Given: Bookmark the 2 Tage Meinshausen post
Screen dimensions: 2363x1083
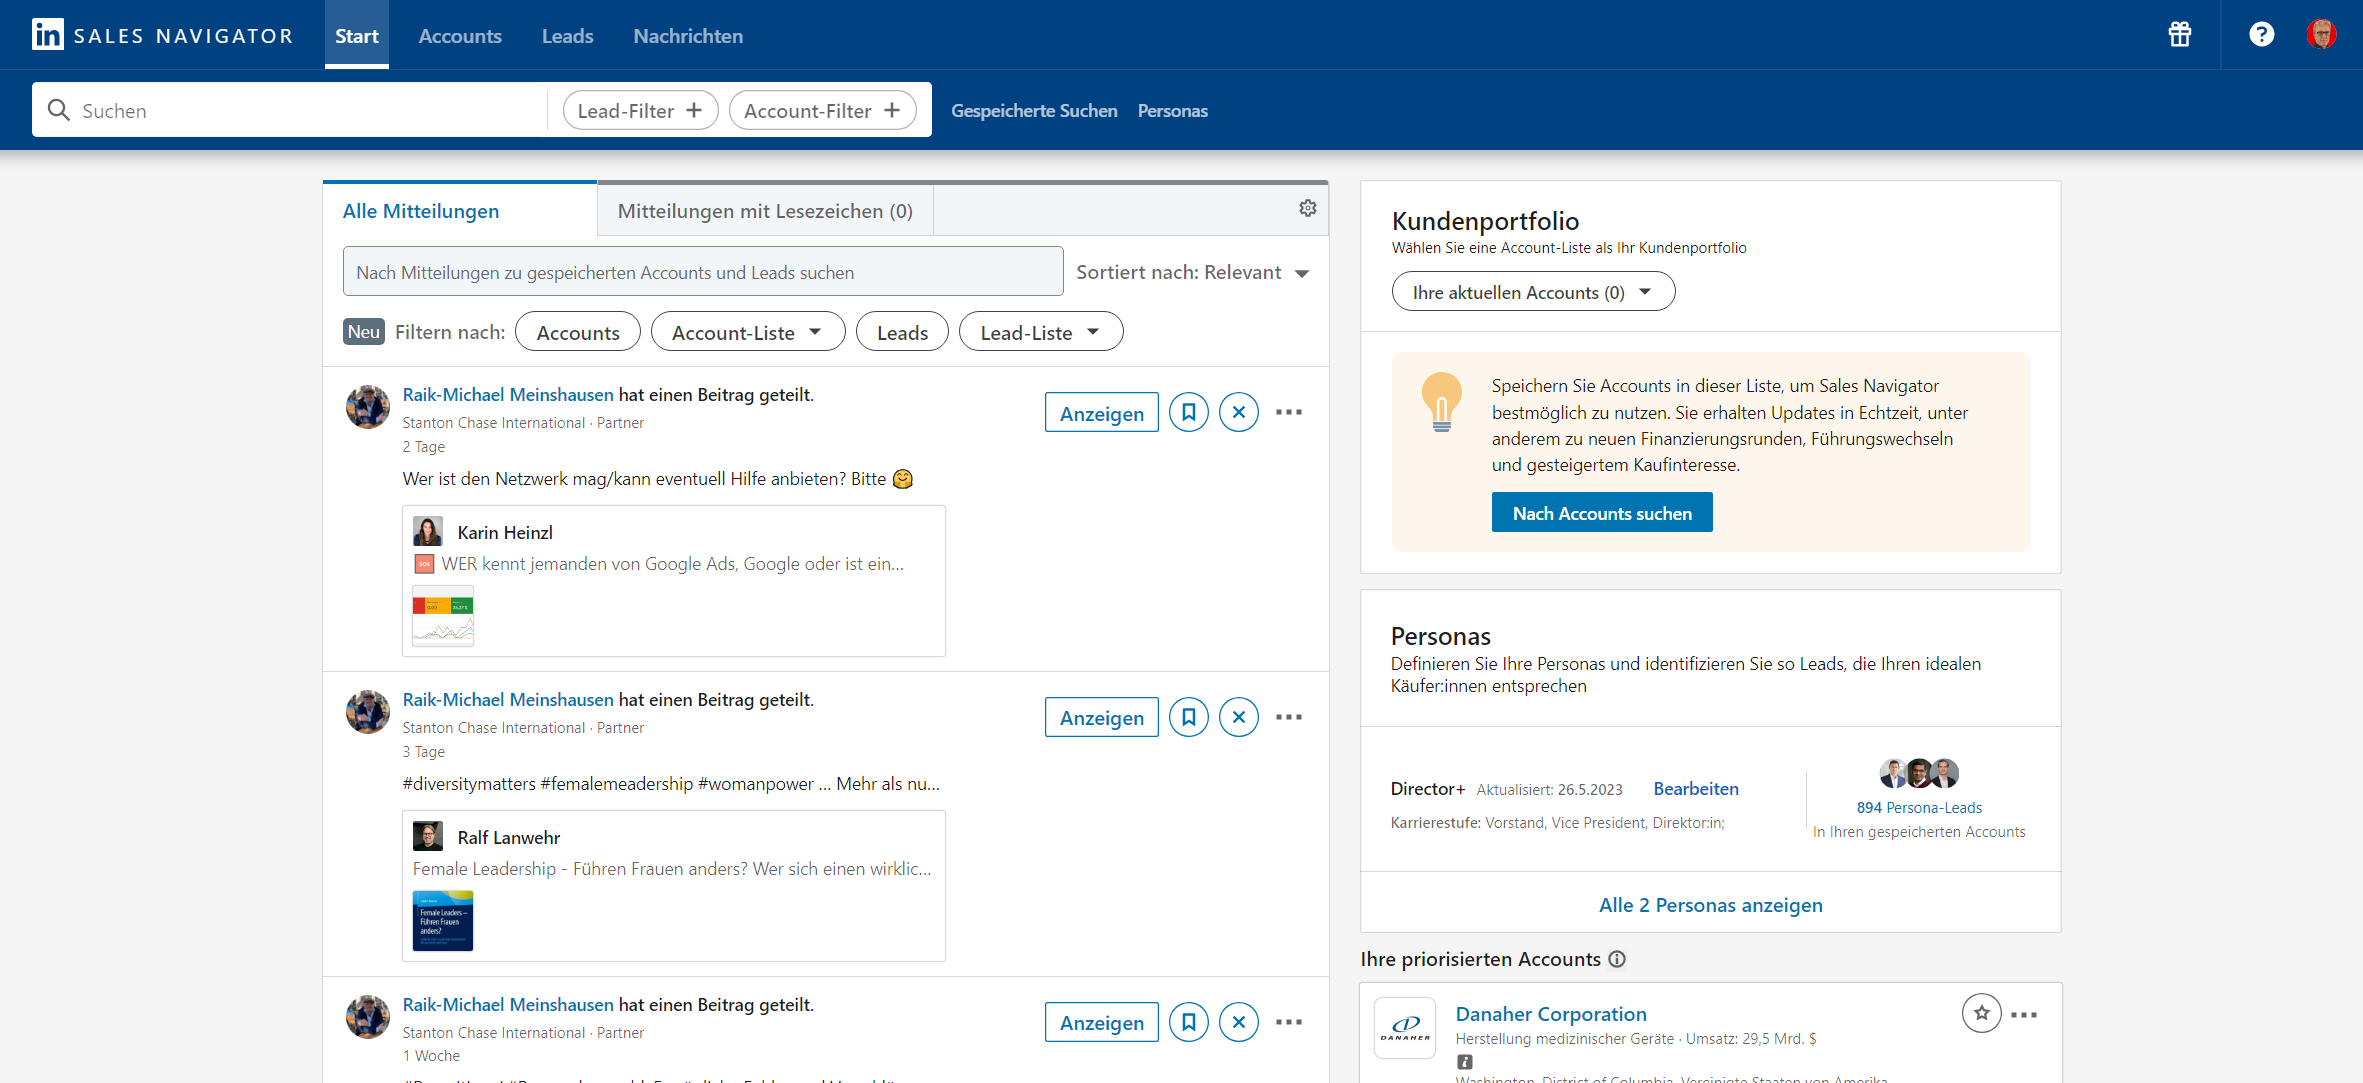Looking at the screenshot, I should tap(1189, 412).
